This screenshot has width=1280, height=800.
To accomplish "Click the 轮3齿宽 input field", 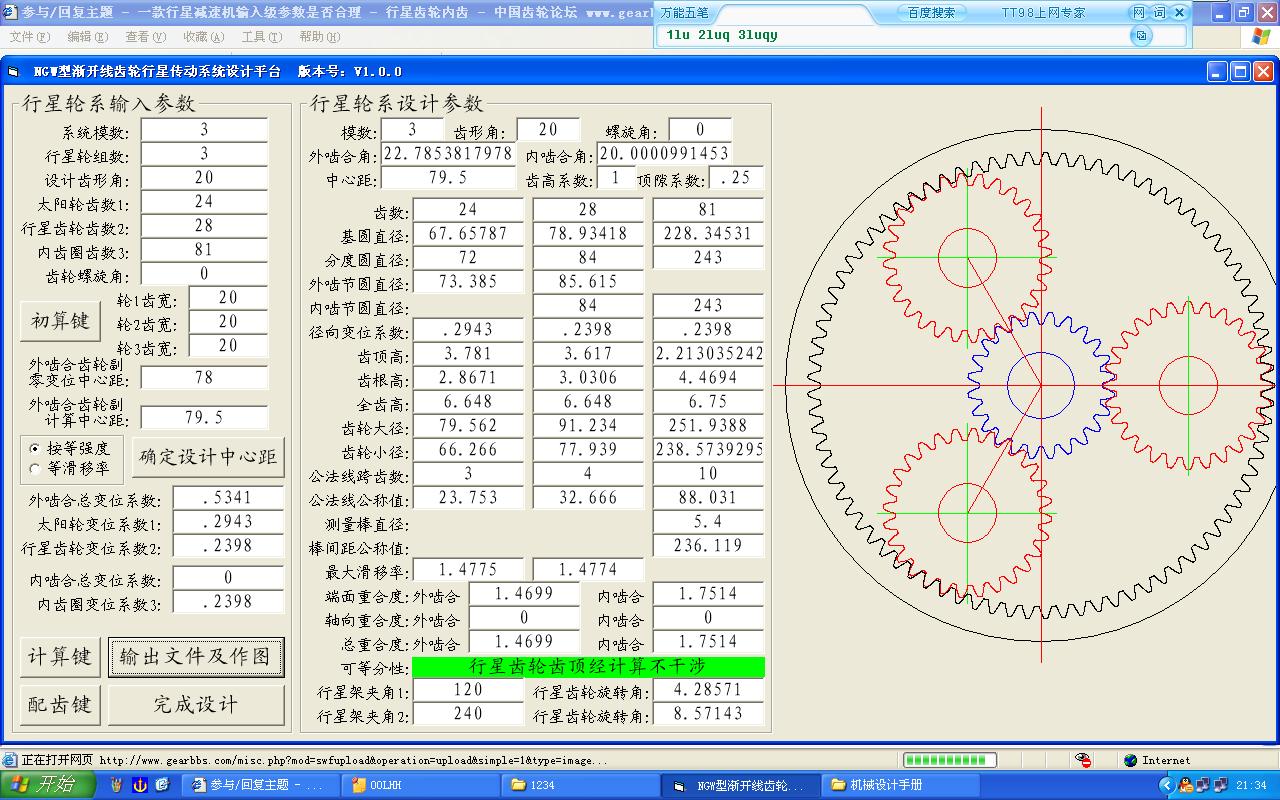I will coord(228,346).
